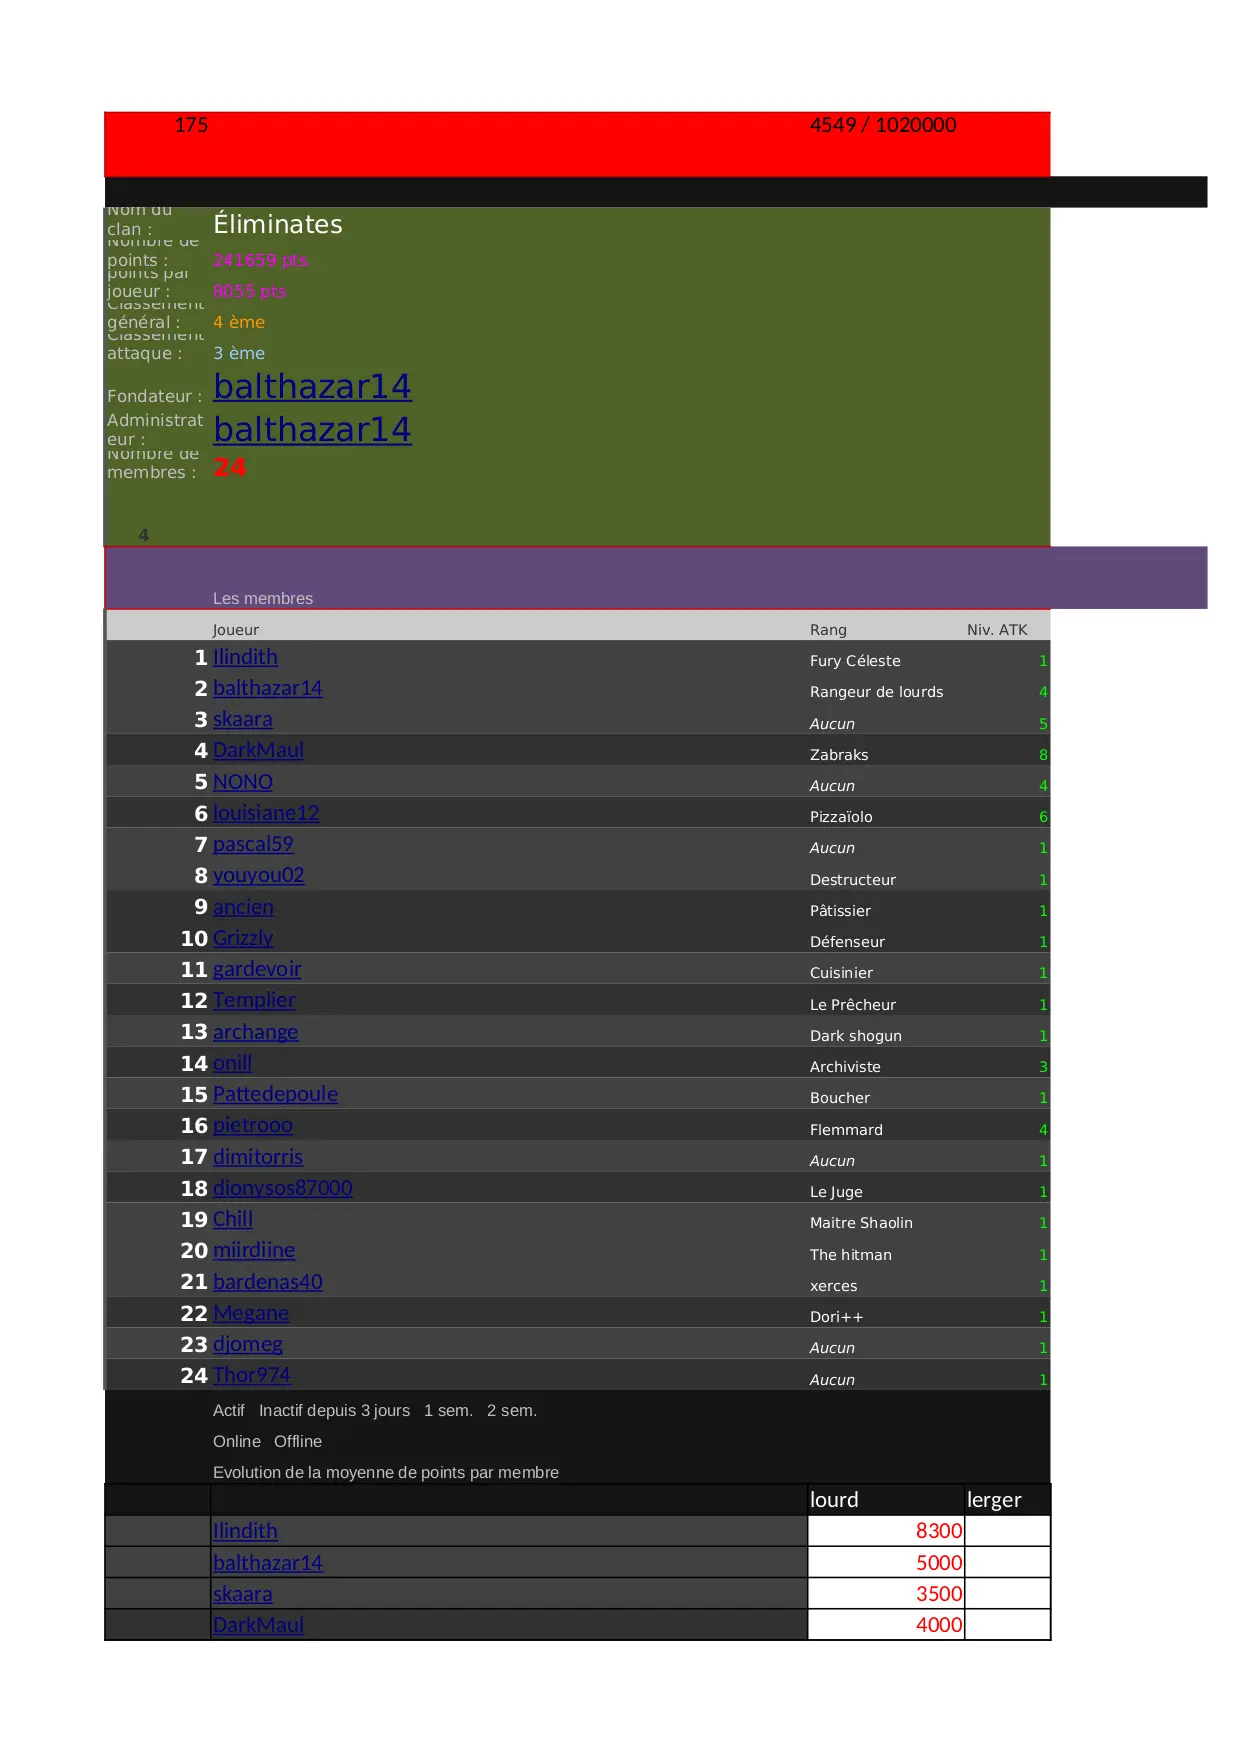Screen dimensions: 1241x1754
Task: Select the Grizzly member link
Action: tap(243, 939)
